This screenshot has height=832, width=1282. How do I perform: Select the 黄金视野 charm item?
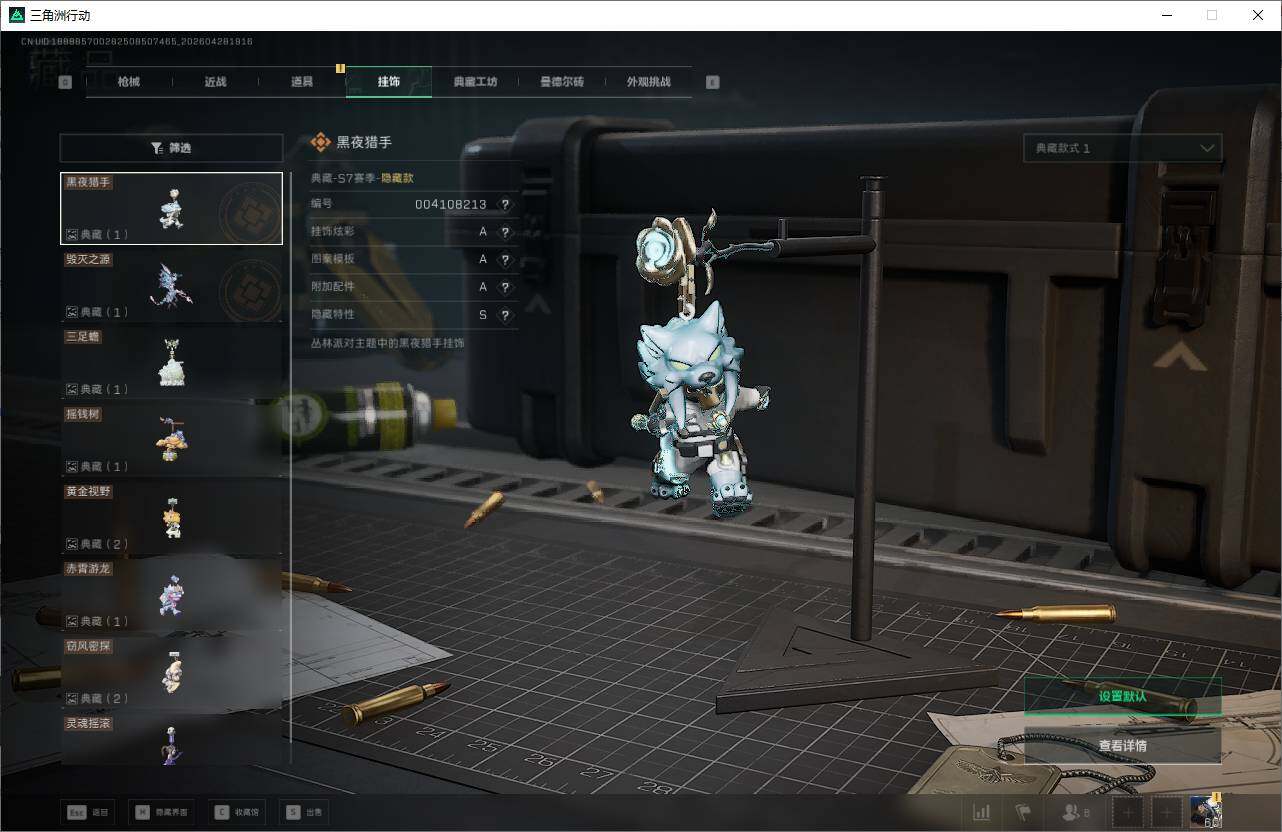(x=171, y=517)
